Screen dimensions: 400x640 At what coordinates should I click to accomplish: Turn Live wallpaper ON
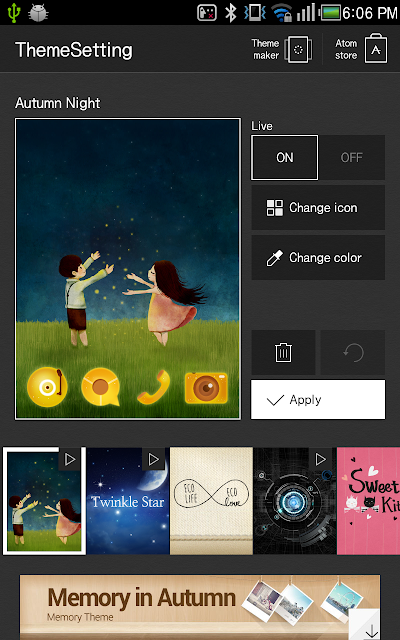(284, 158)
